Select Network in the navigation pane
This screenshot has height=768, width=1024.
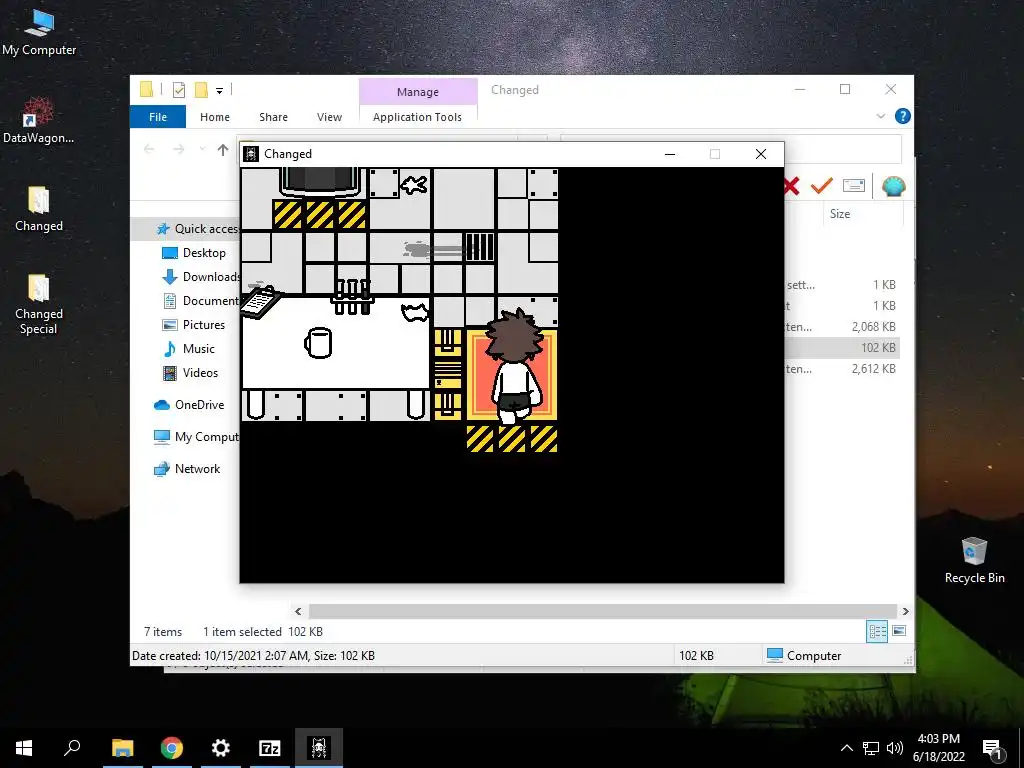click(187, 469)
